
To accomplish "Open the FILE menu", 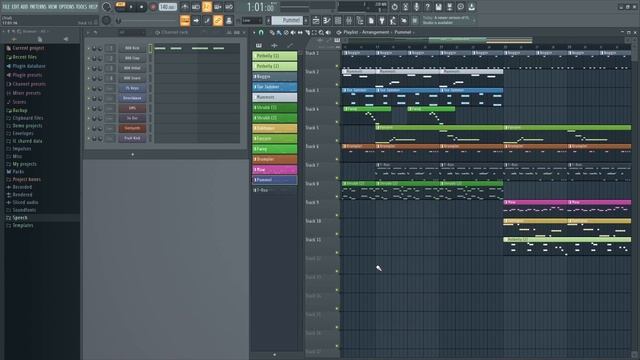I will (x=6, y=7).
